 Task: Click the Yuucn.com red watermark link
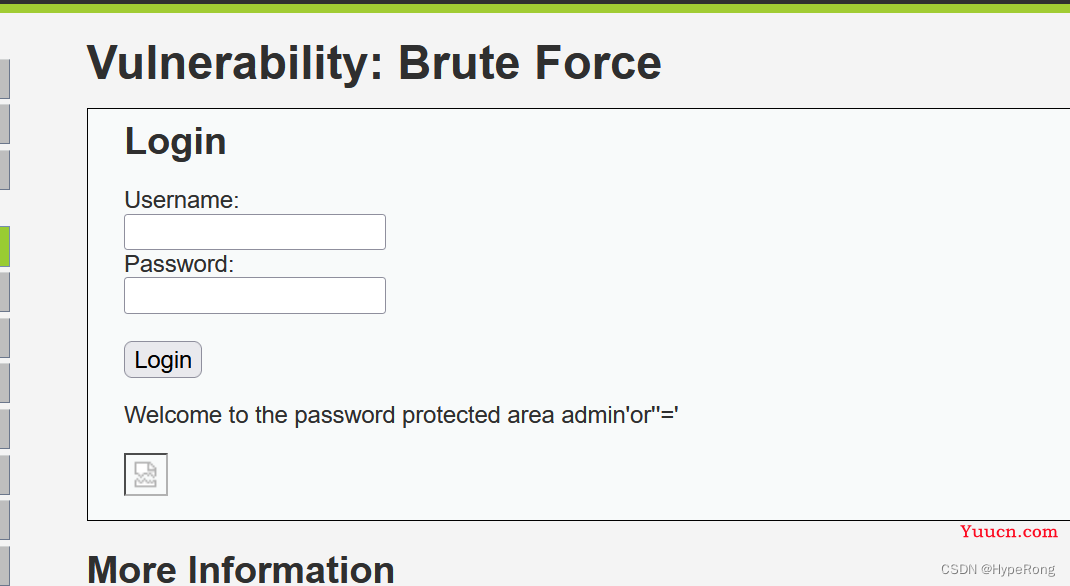click(x=1009, y=532)
